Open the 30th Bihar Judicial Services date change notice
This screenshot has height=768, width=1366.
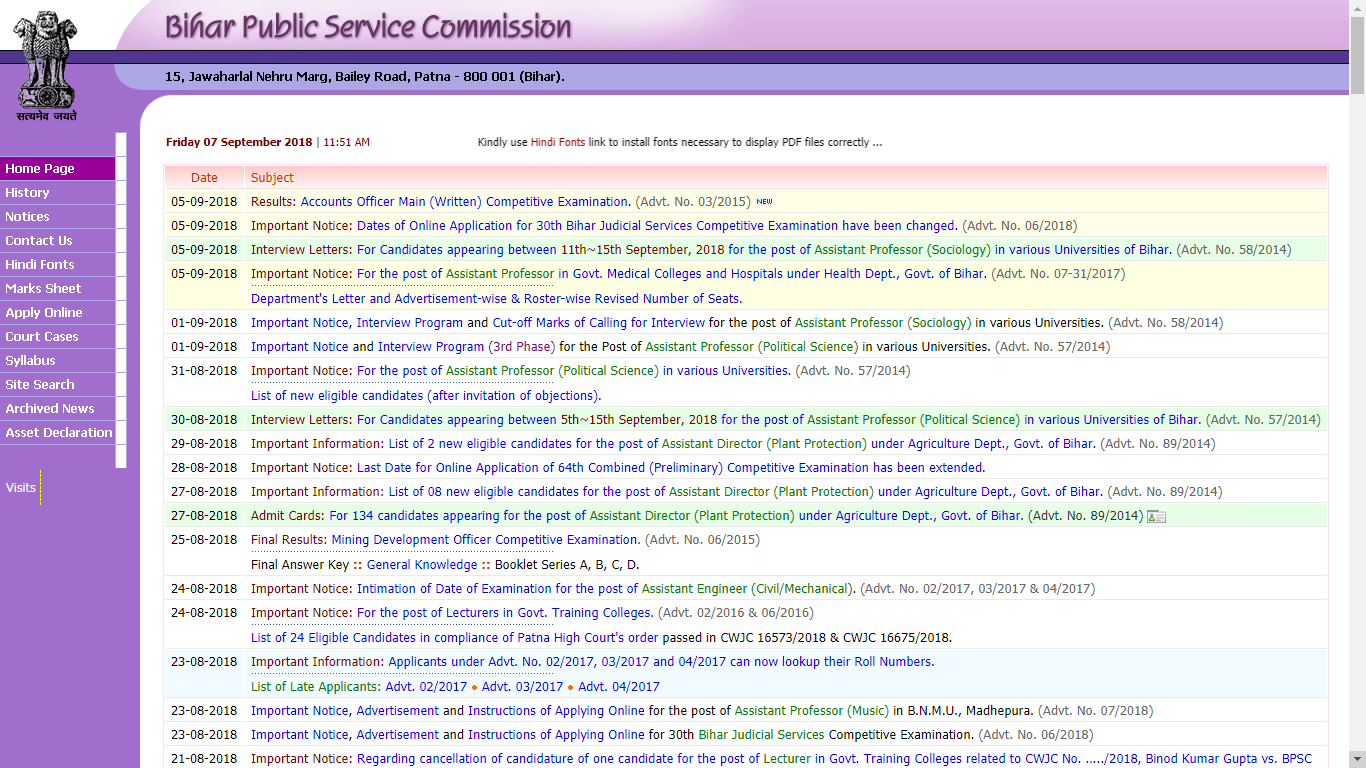(x=657, y=226)
